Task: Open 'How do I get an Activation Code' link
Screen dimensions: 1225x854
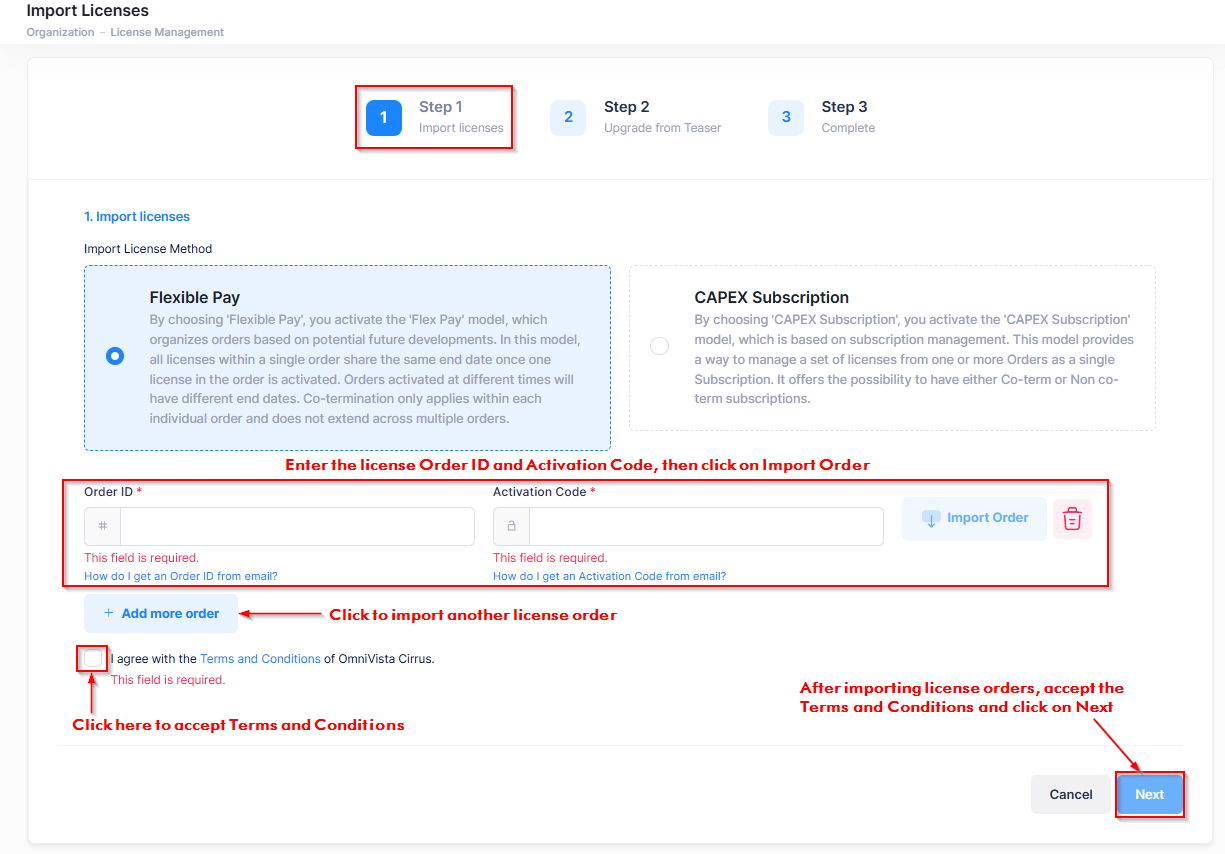Action: 609,576
